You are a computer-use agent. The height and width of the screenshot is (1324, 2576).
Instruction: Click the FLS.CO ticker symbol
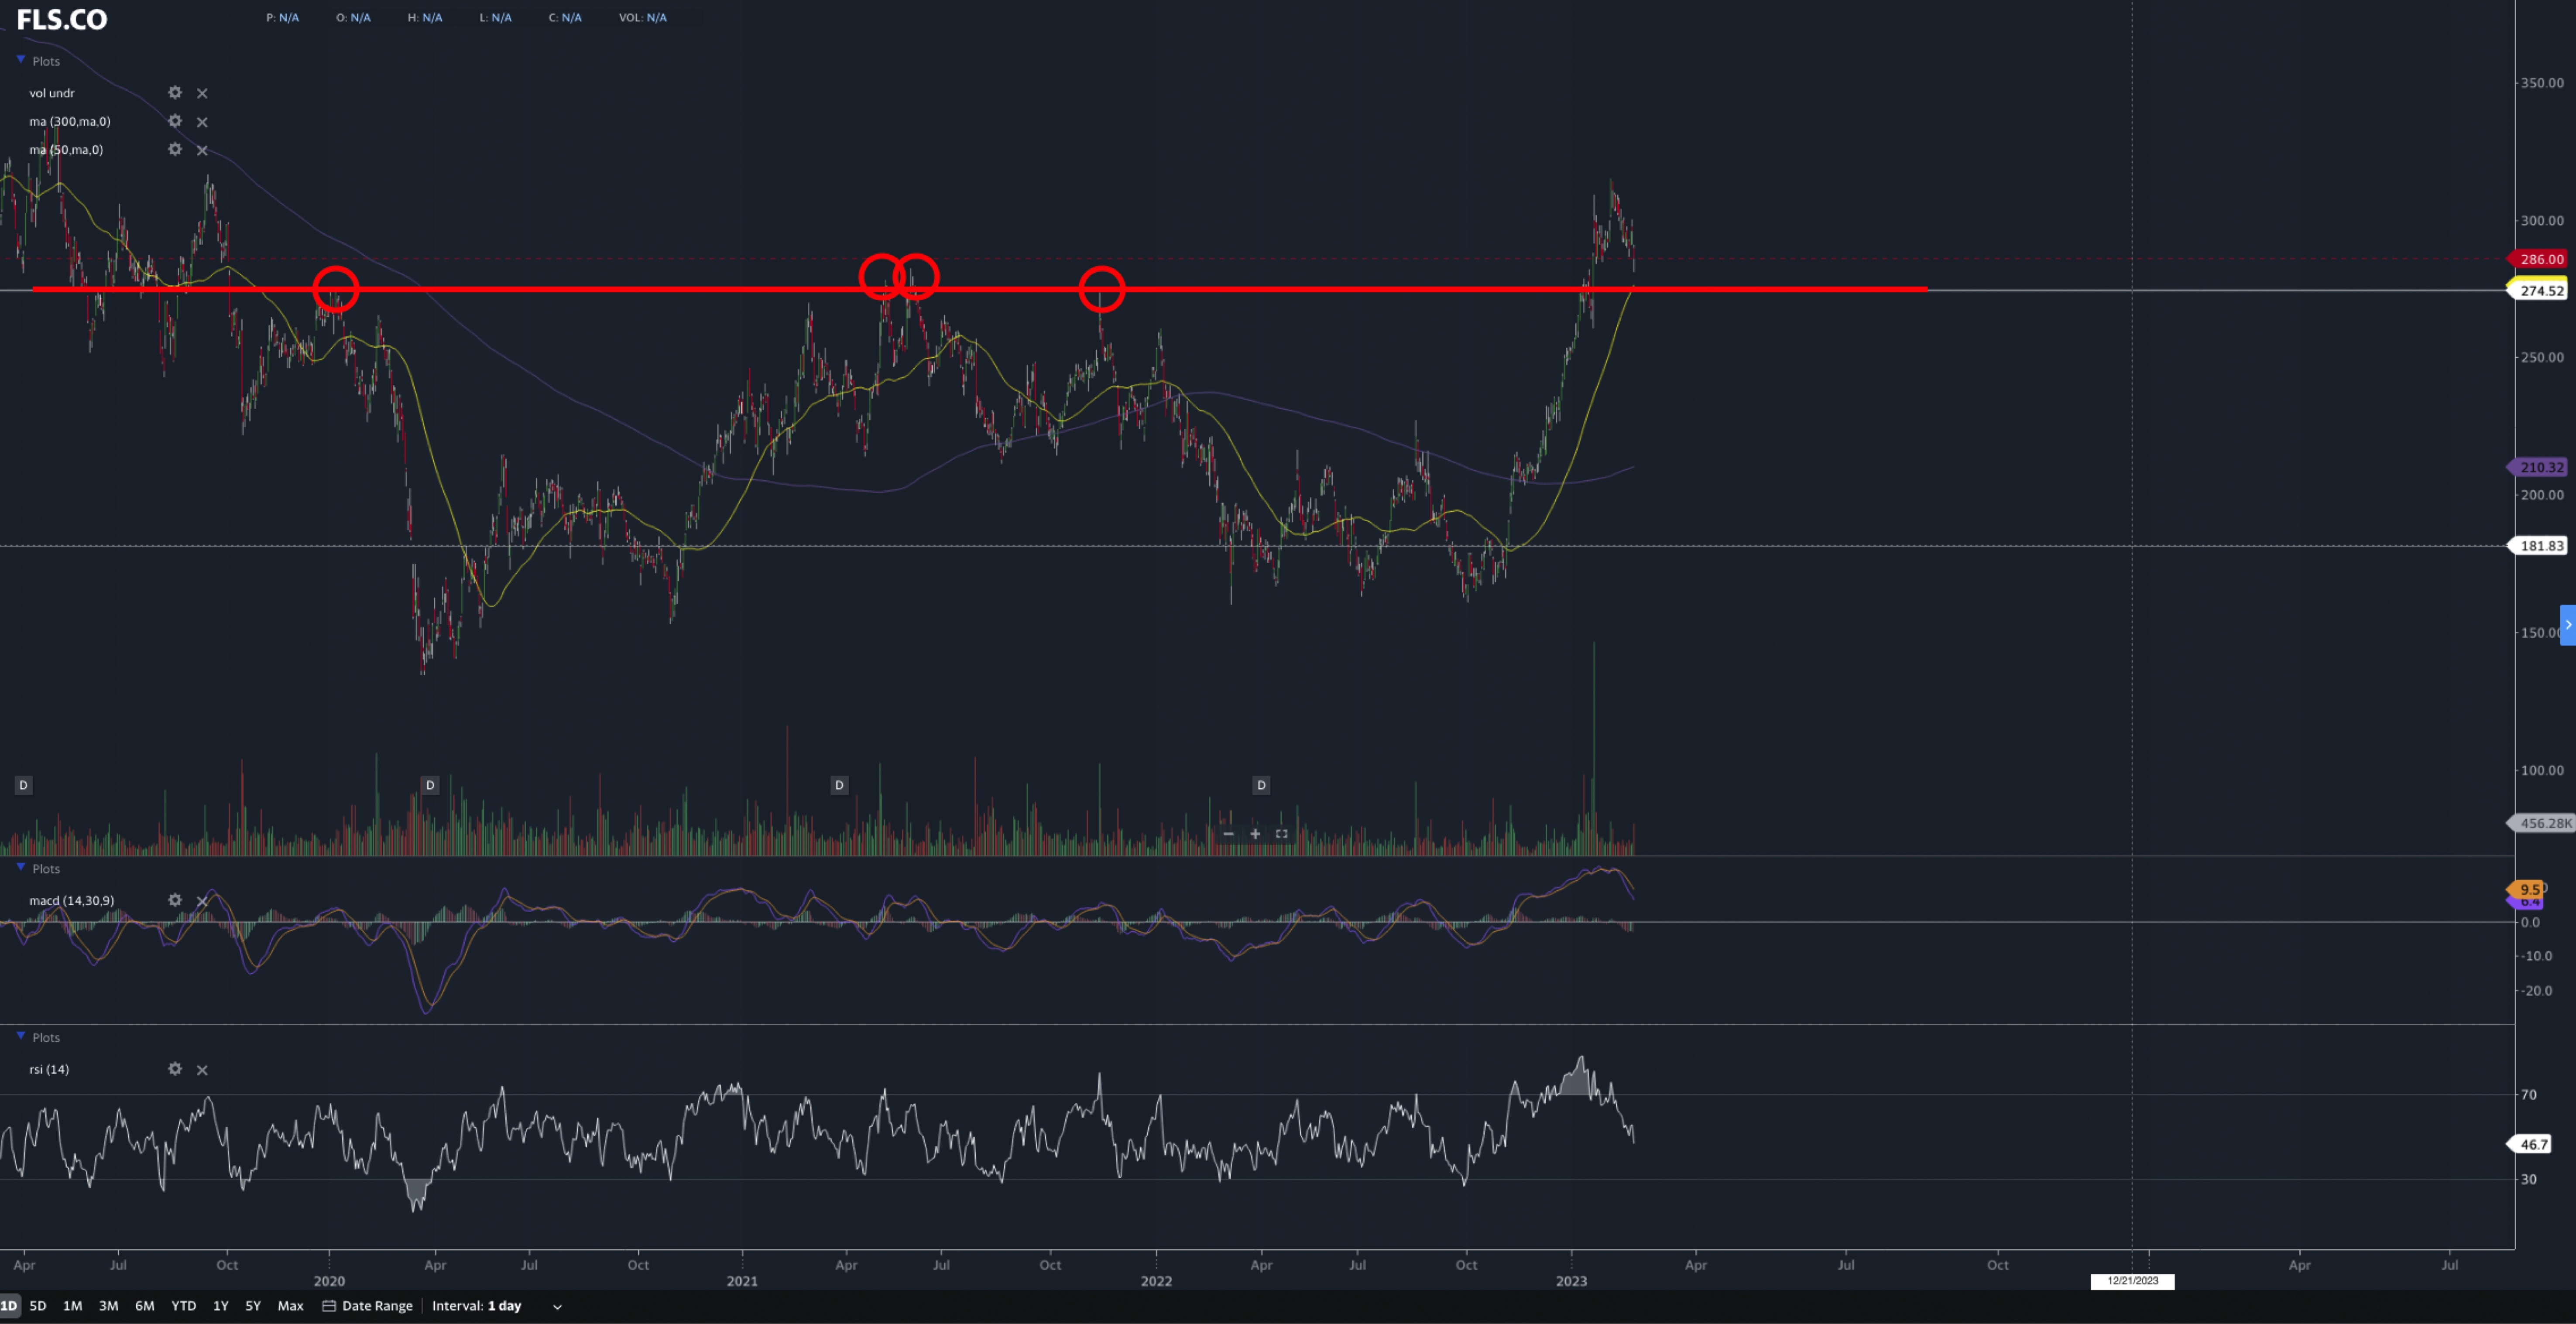point(62,19)
